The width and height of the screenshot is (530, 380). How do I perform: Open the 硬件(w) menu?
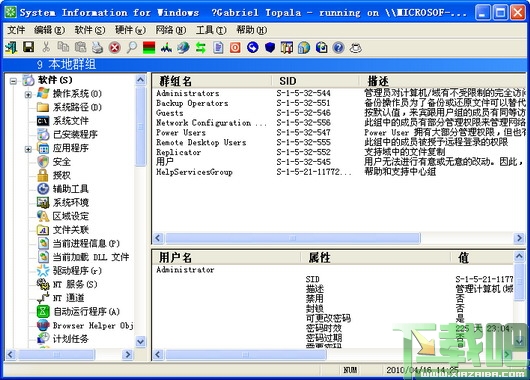pyautogui.click(x=130, y=30)
